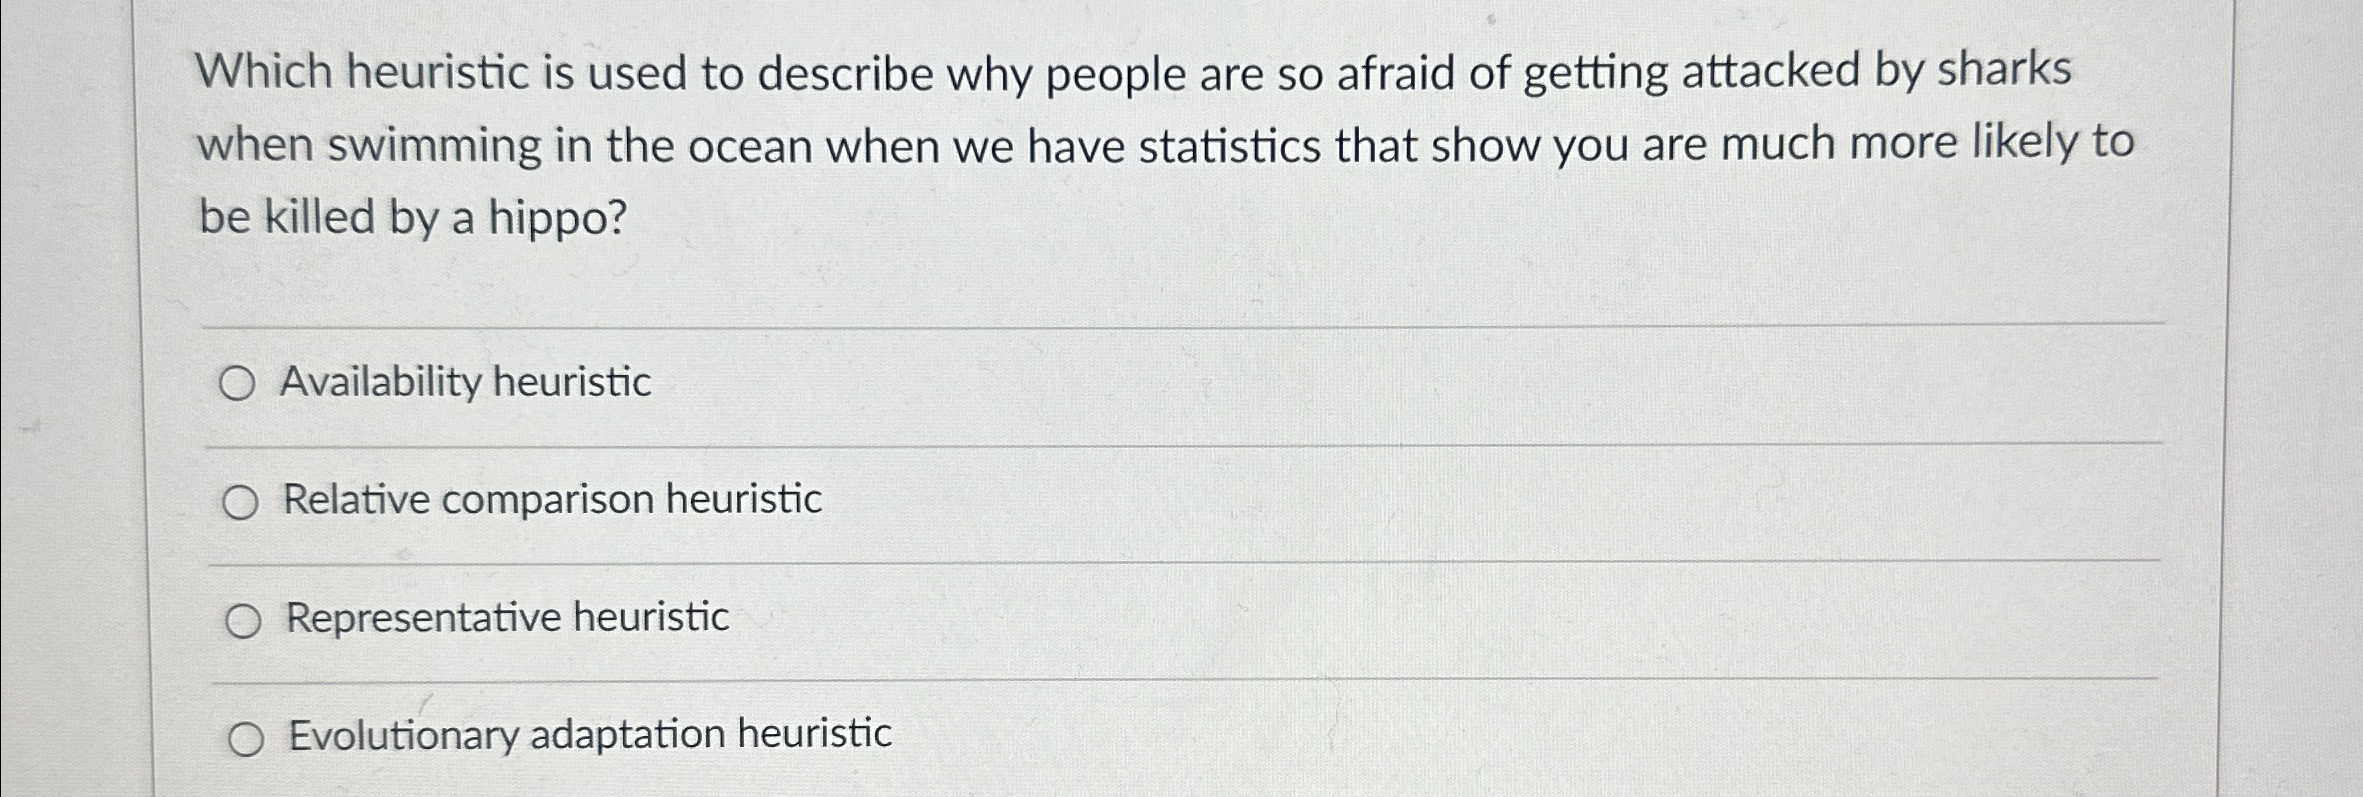Choose Representative heuristic by clicking its circle
This screenshot has width=2363, height=797.
(x=242, y=619)
